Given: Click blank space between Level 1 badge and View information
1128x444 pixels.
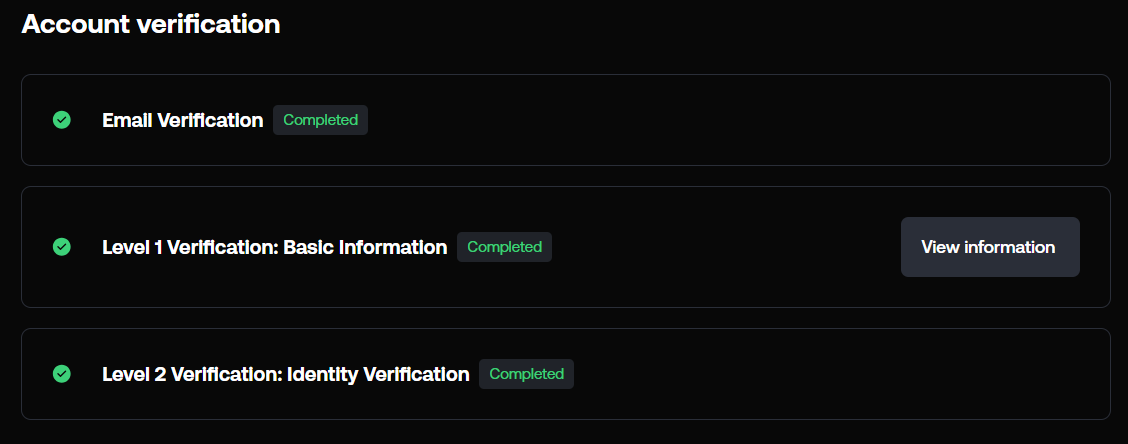Looking at the screenshot, I should (727, 247).
